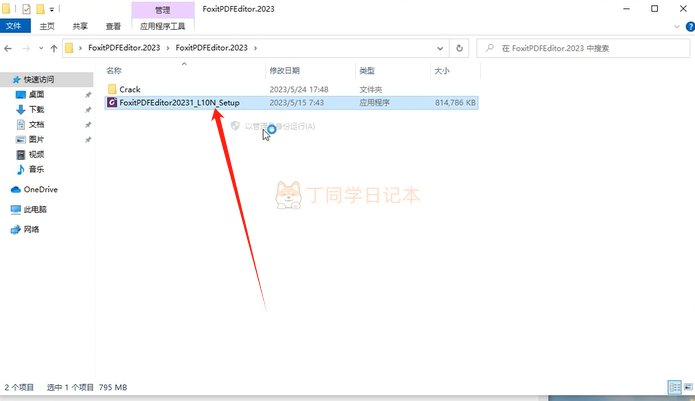Go back with the left arrow

point(8,48)
